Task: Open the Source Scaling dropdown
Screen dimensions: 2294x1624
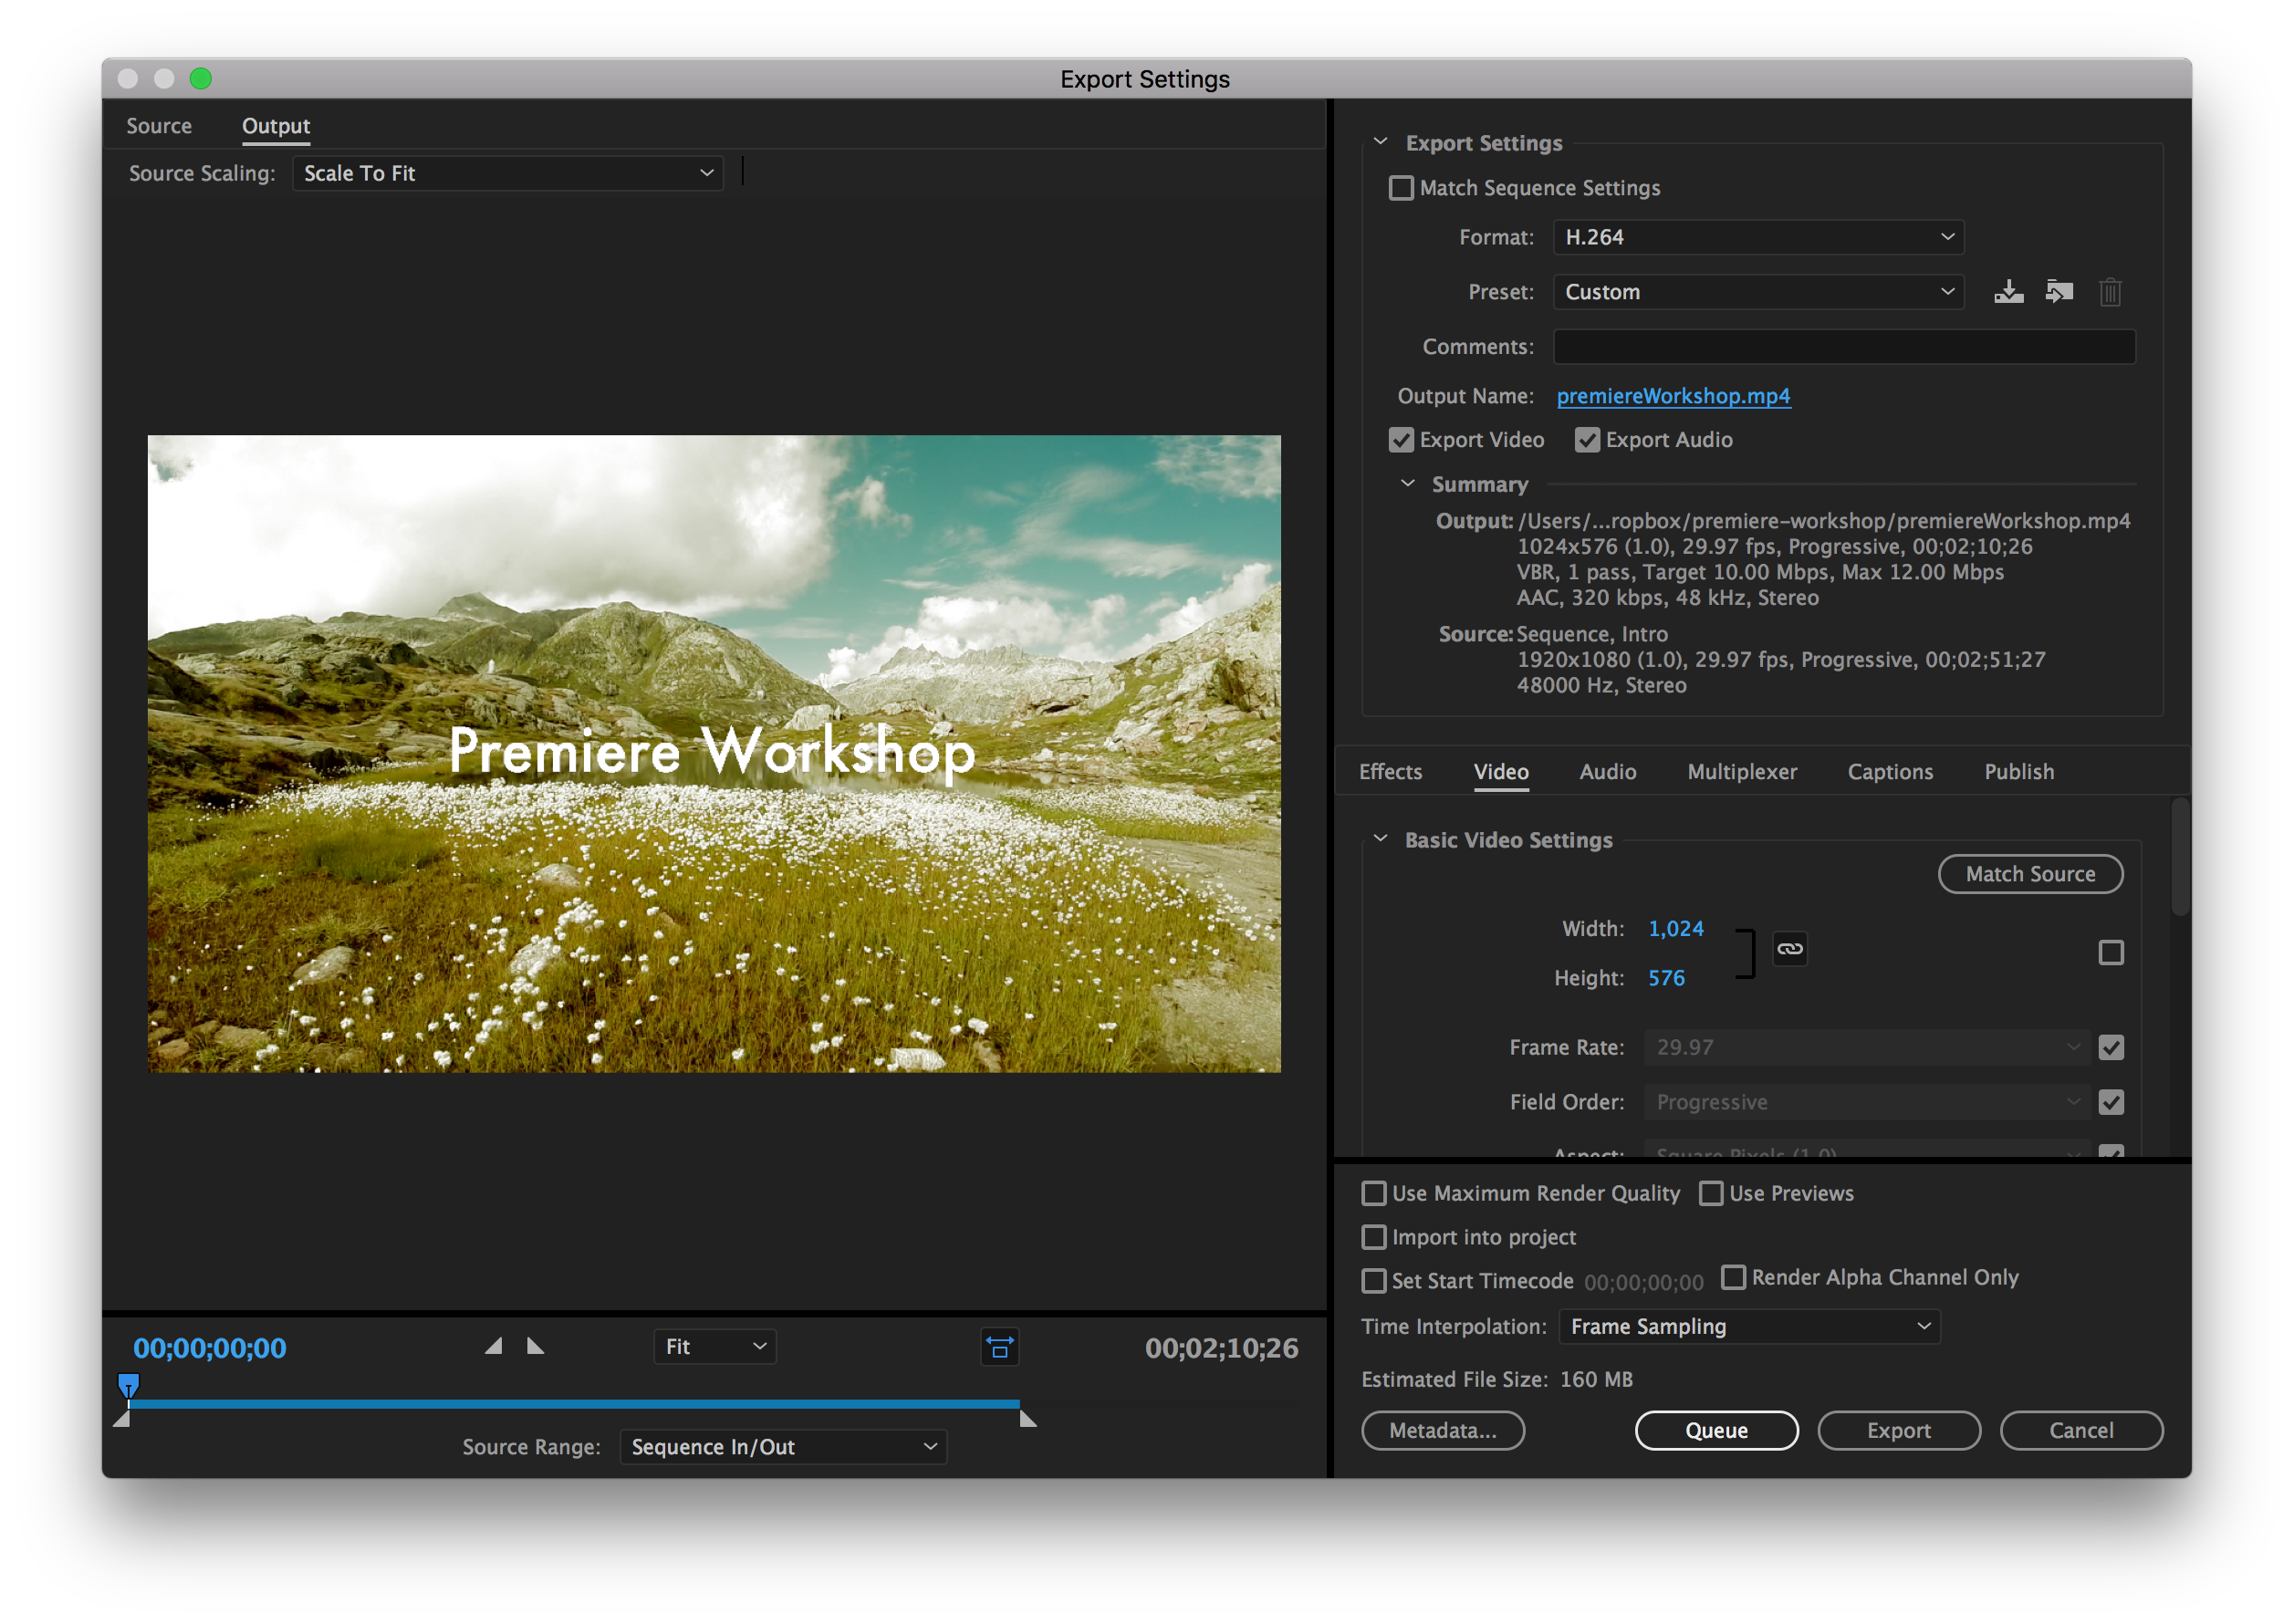Action: 506,172
